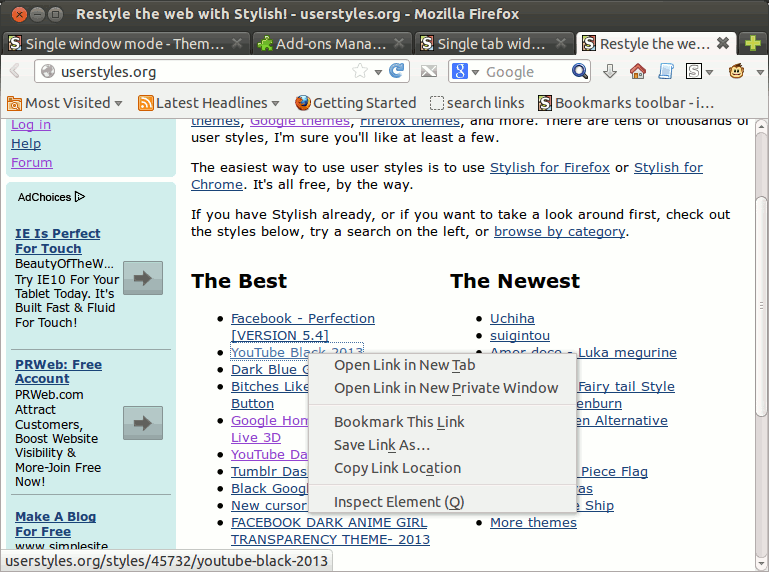Click the IE Is Perfect ad arrow button
Image resolution: width=769 pixels, height=572 pixels.
pos(142,278)
